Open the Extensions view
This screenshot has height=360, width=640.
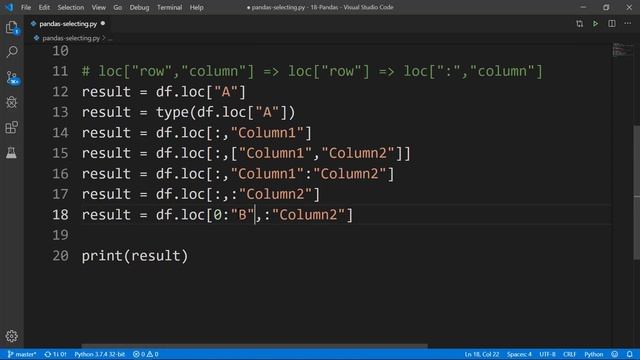[12, 127]
